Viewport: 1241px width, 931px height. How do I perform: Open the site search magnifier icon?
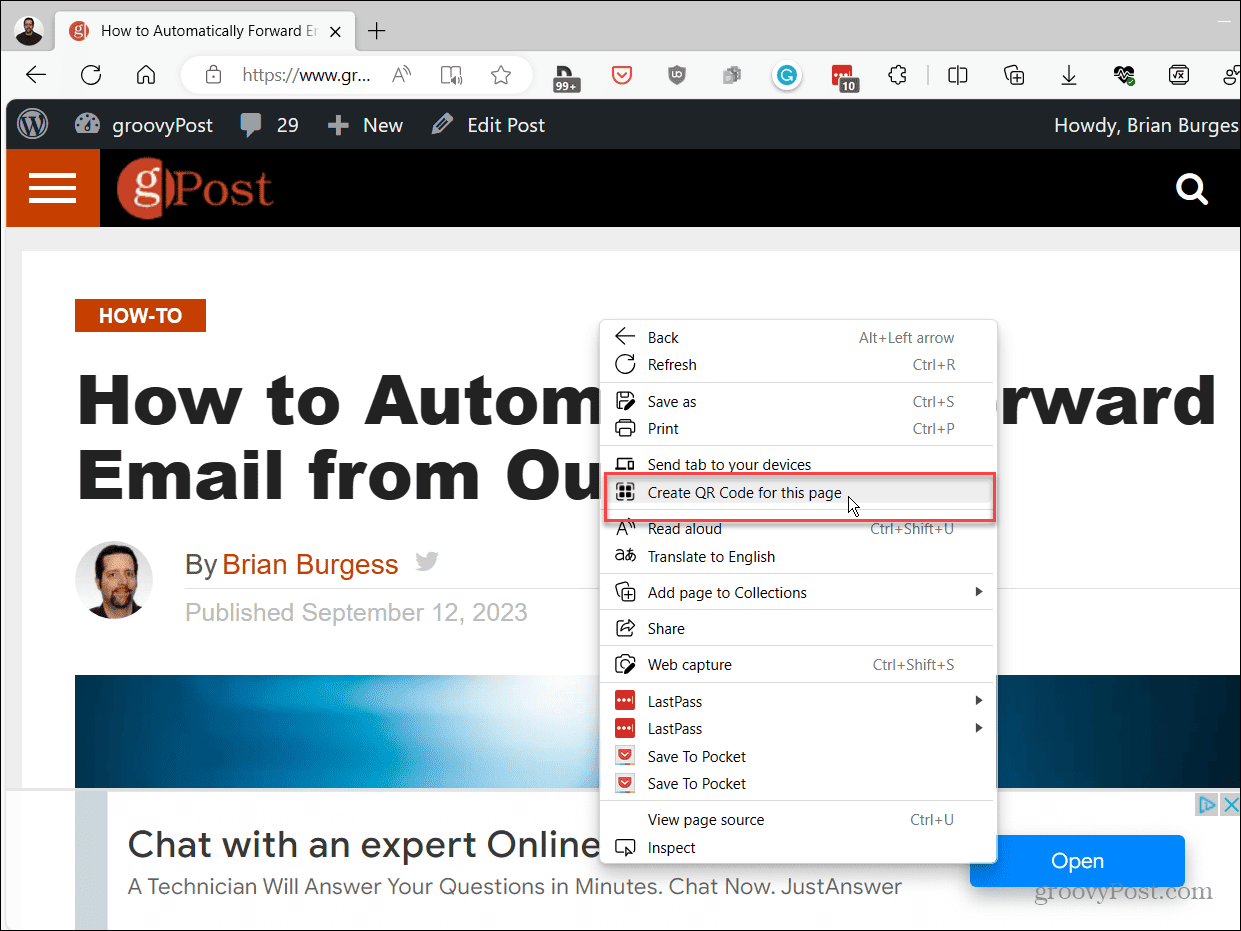pos(1192,189)
